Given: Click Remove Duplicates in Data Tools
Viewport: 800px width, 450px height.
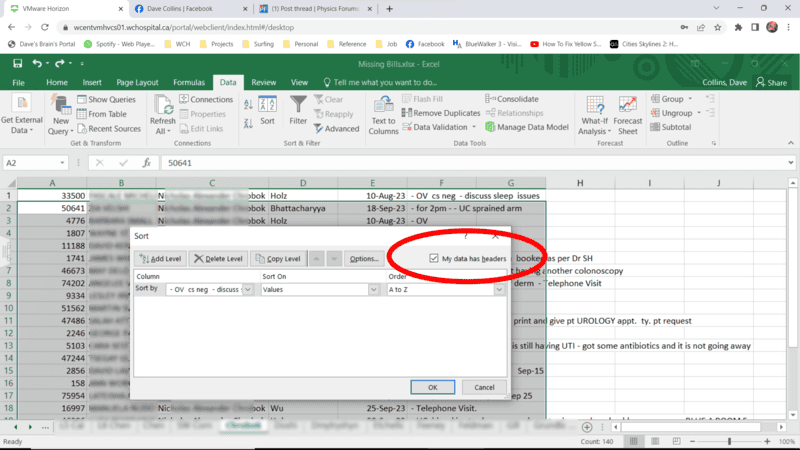Looking at the screenshot, I should click(x=440, y=113).
